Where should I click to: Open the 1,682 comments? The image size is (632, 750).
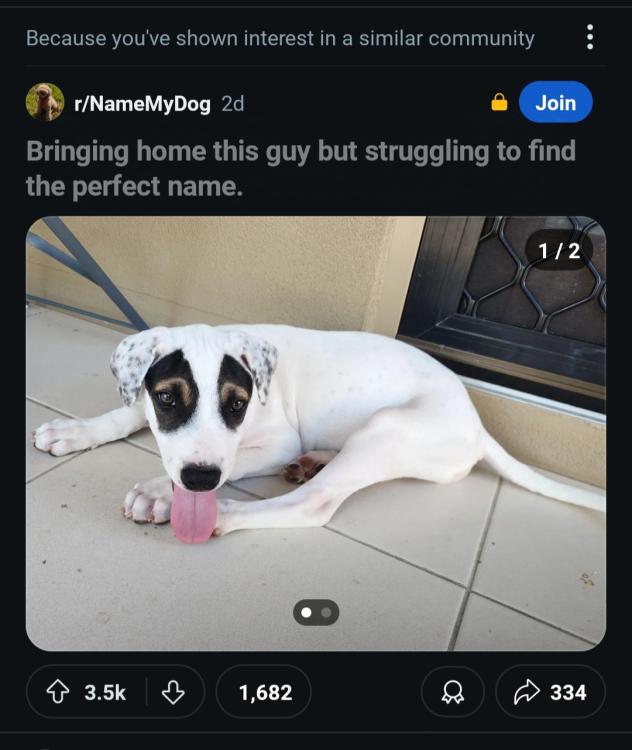(264, 692)
